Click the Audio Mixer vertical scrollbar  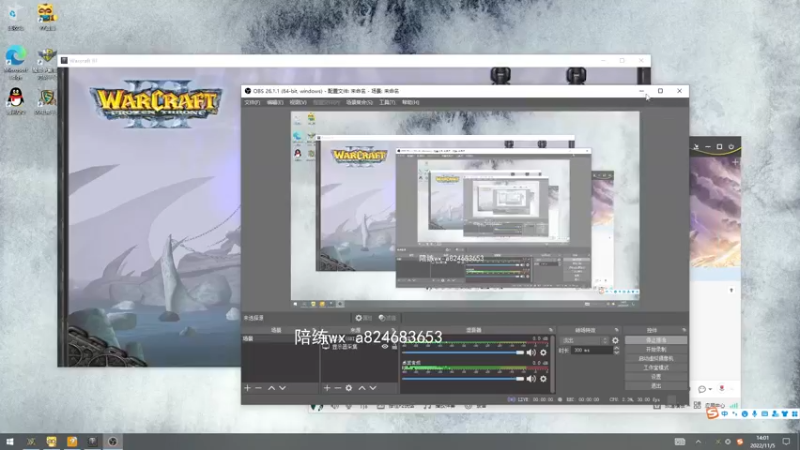click(553, 364)
